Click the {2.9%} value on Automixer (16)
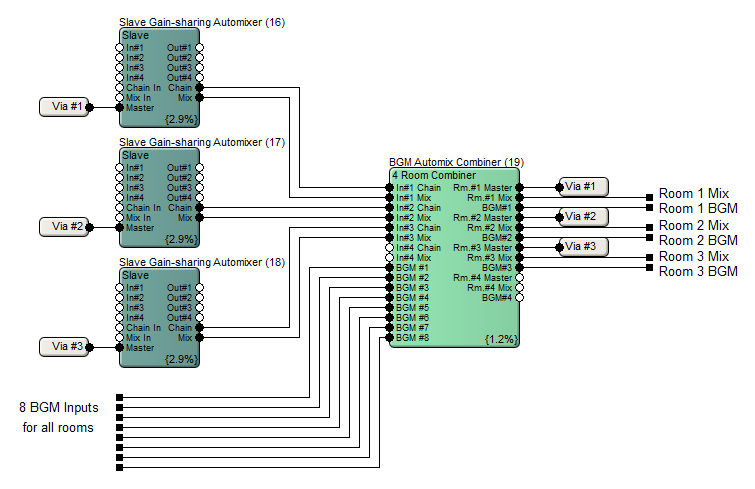This screenshot has width=755, height=489. tap(181, 119)
